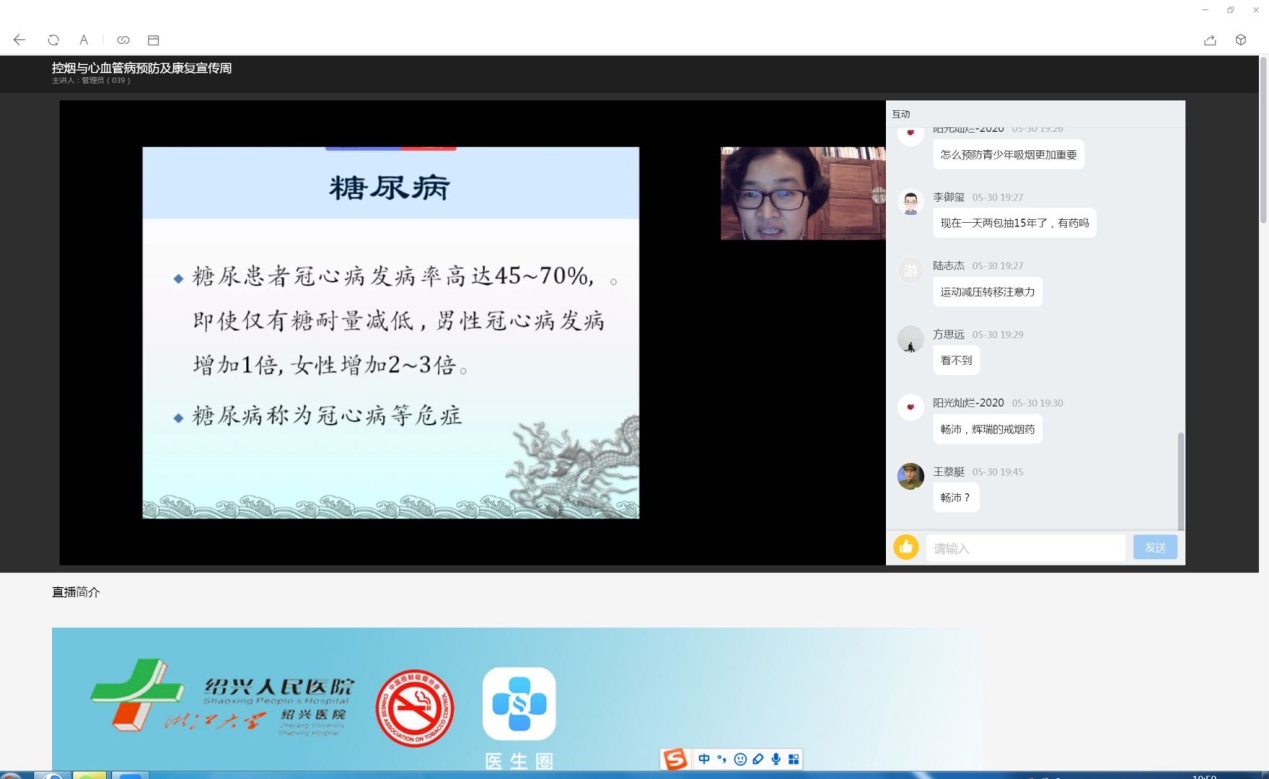This screenshot has height=779, width=1269.
Task: Click the no-smoking association logo
Action: [415, 708]
